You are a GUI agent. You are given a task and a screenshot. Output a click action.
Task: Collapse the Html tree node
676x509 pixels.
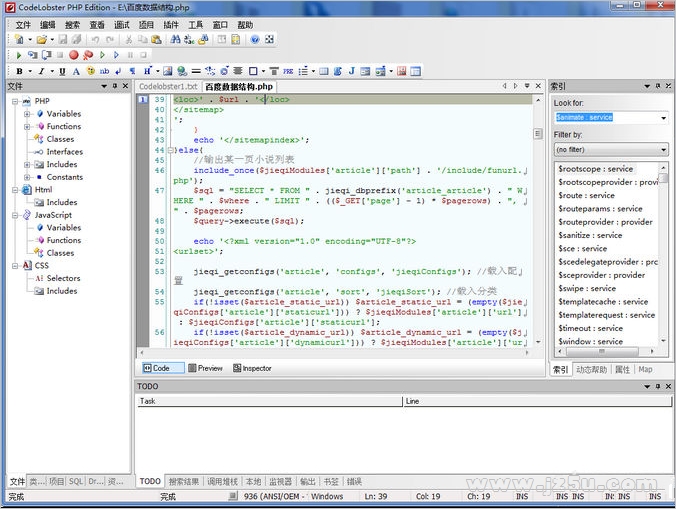16,190
